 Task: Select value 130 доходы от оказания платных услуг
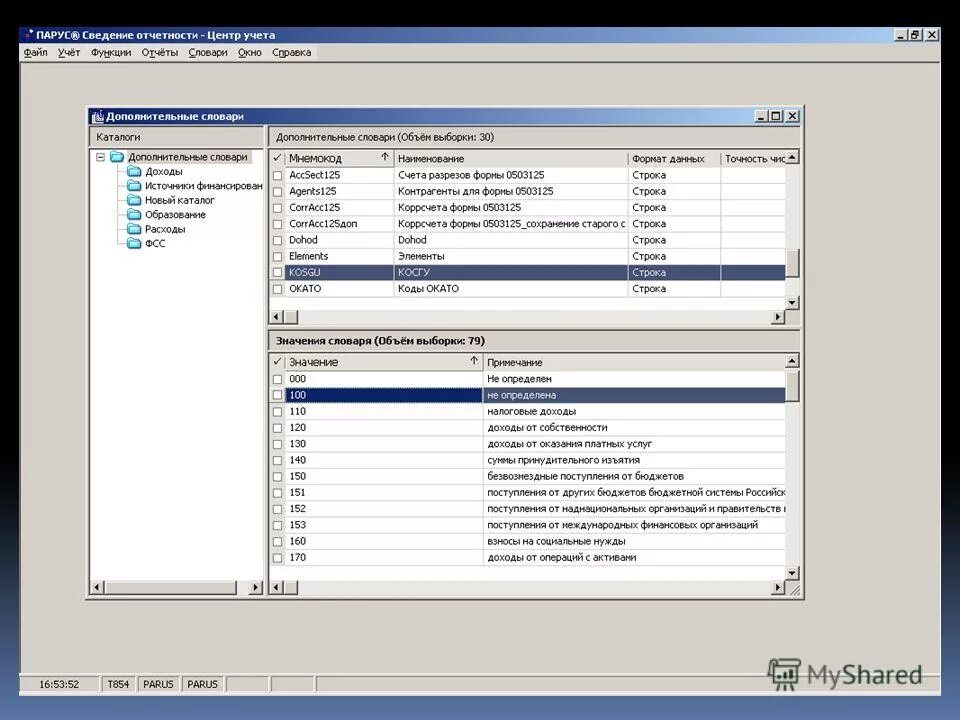(528, 444)
